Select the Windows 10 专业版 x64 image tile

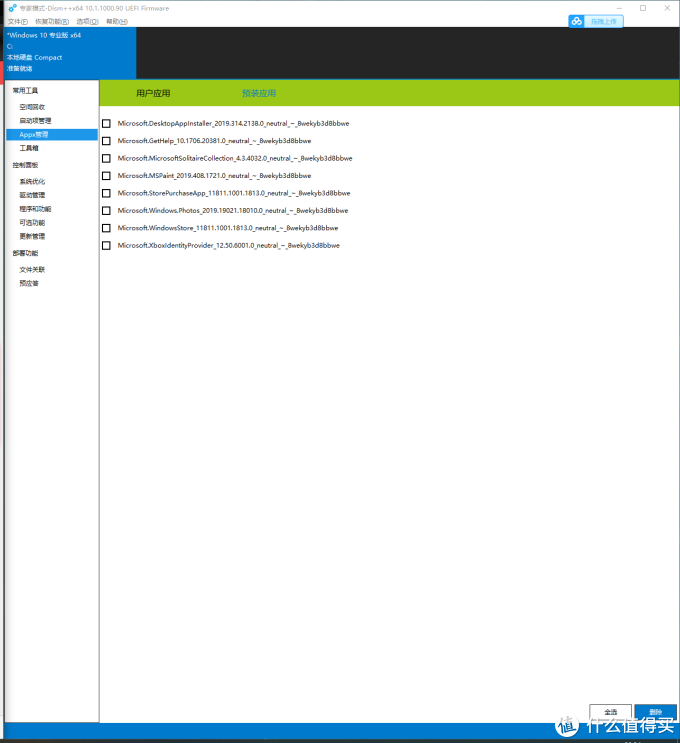pyautogui.click(x=70, y=53)
